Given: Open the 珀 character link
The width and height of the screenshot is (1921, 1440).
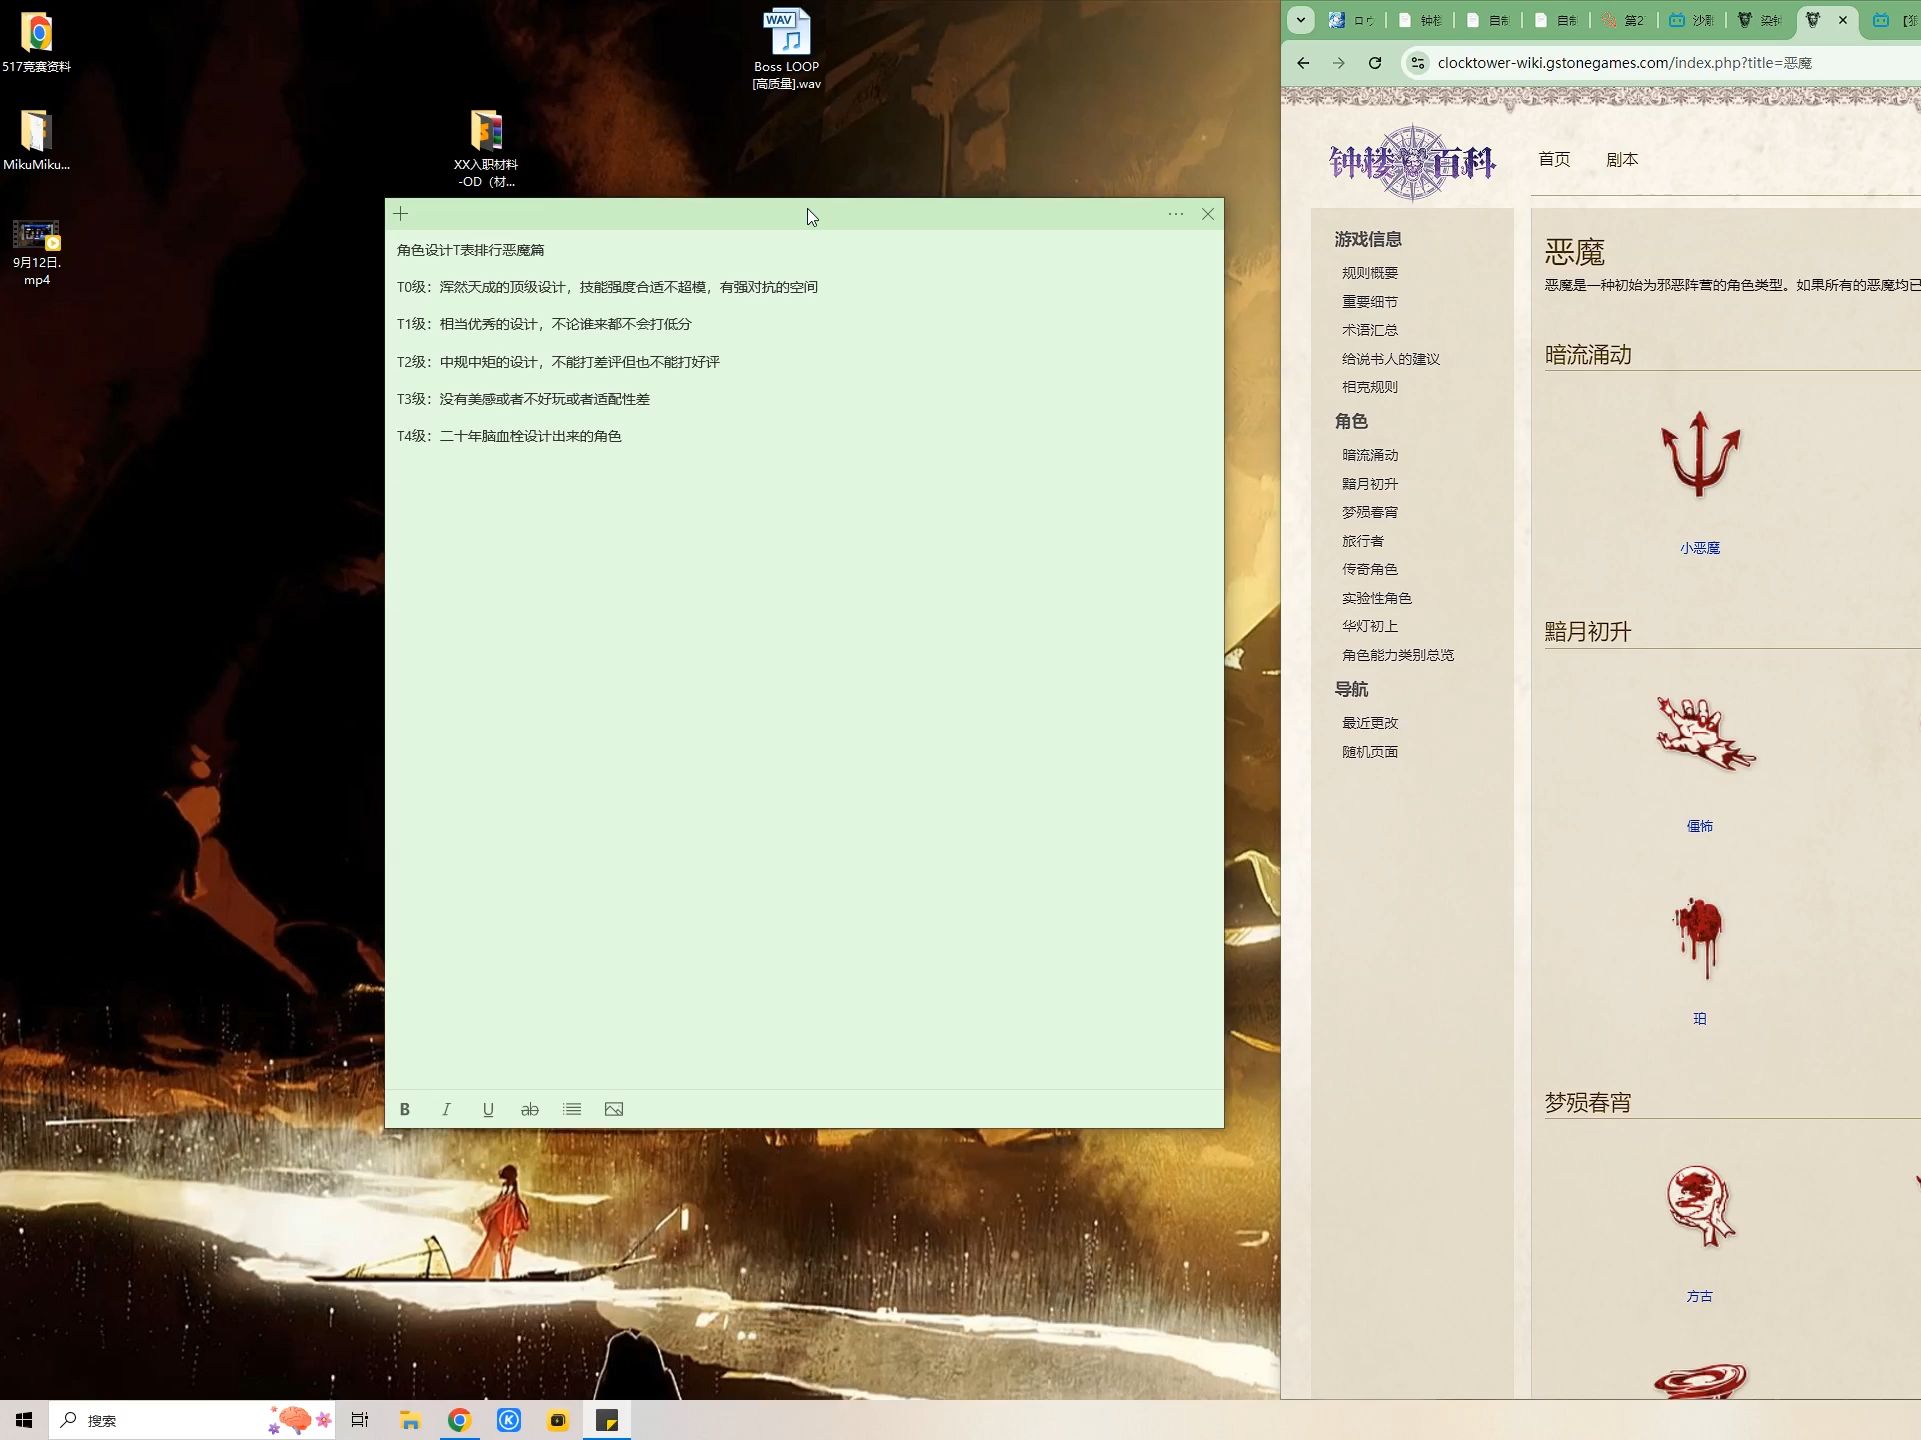Looking at the screenshot, I should point(1700,1019).
